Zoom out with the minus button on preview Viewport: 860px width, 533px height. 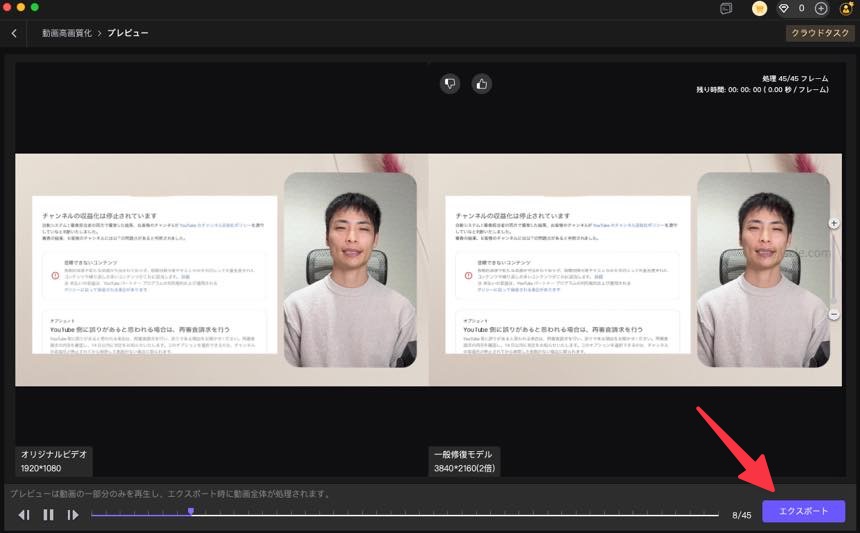tap(834, 315)
